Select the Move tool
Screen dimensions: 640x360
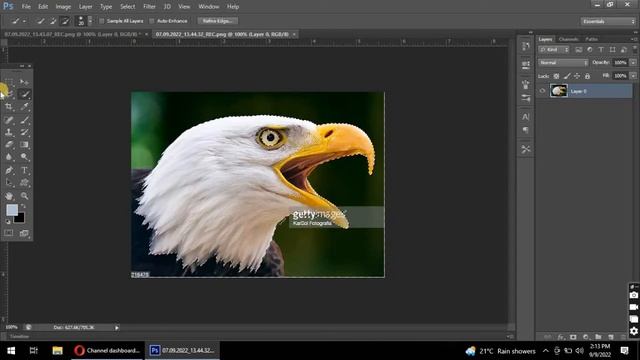point(24,82)
